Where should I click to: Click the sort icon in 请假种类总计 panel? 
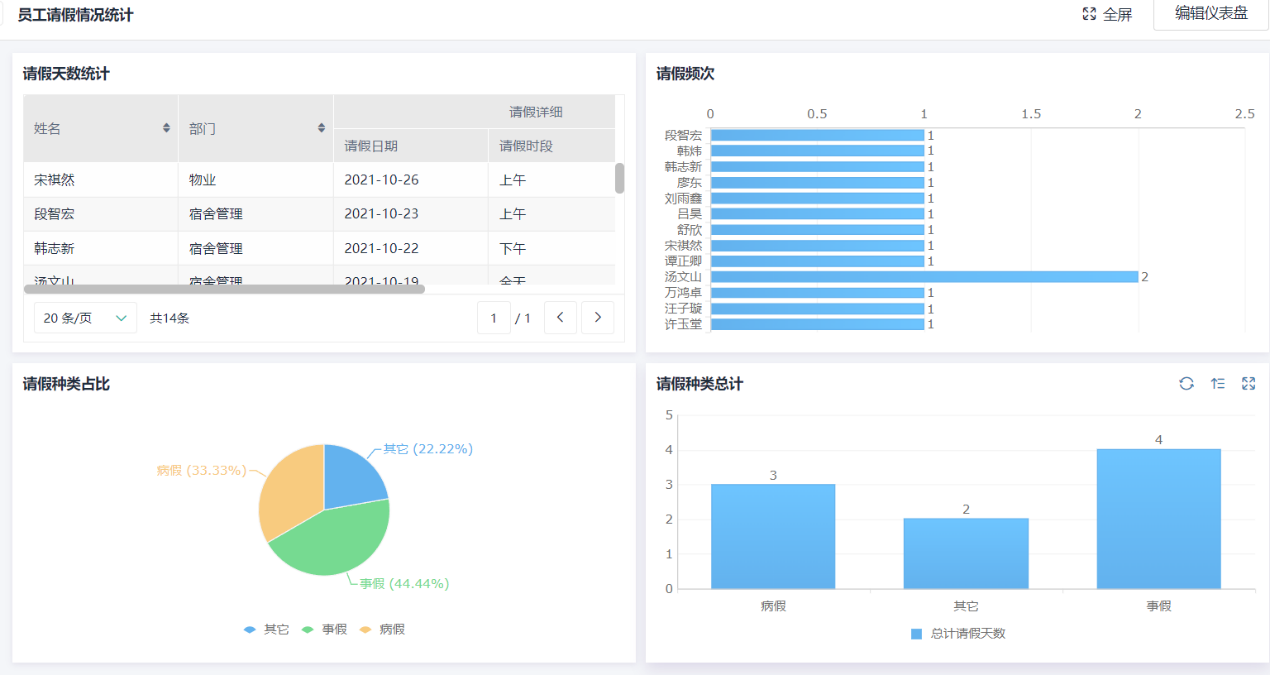(1217, 384)
